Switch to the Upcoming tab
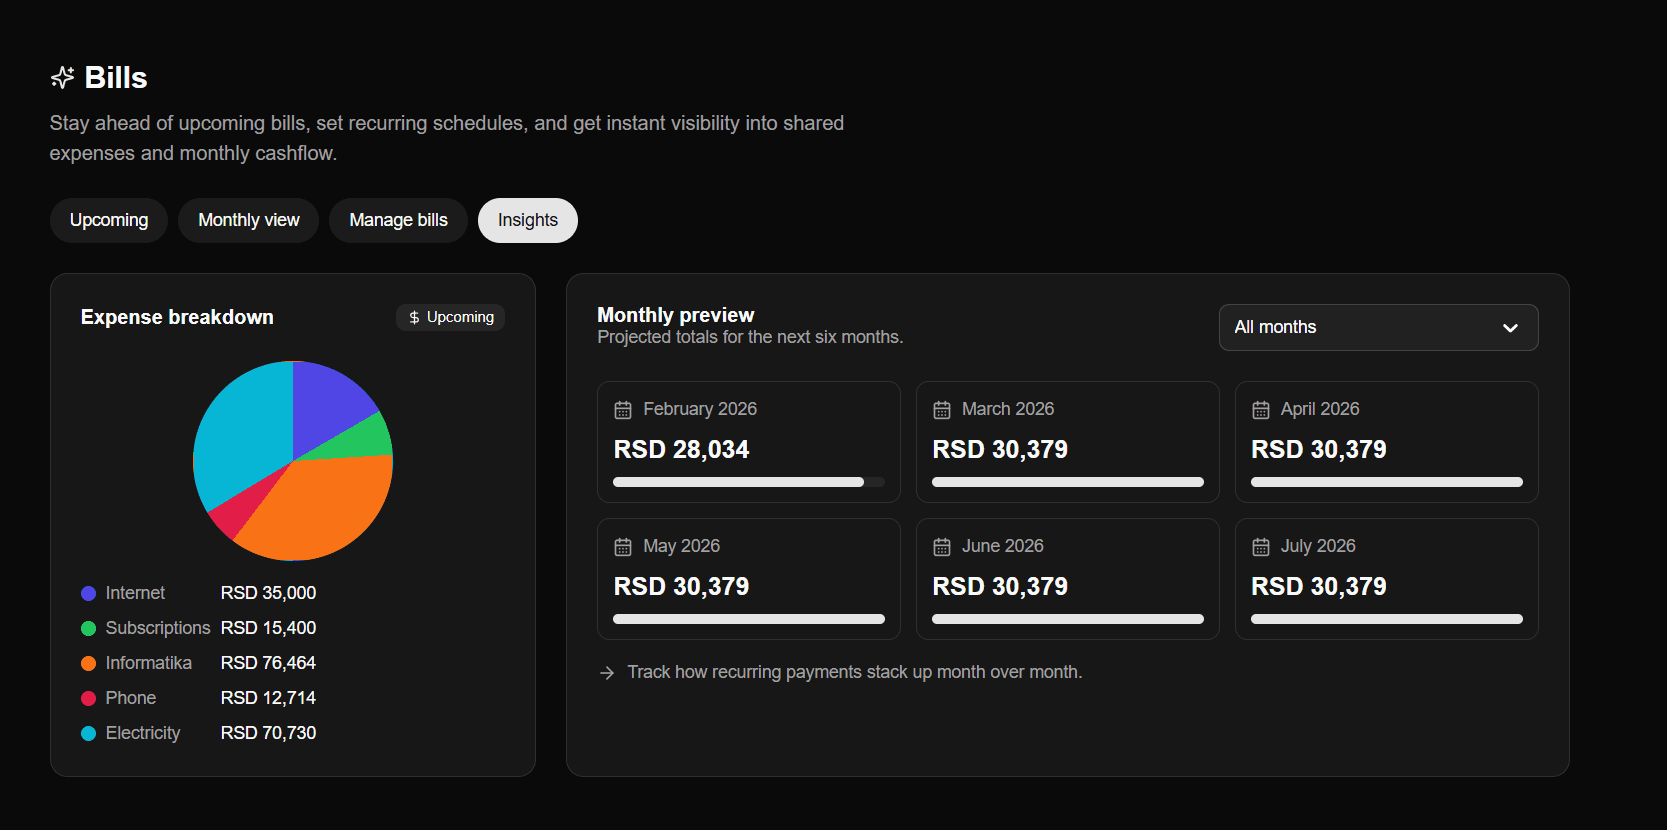 109,220
